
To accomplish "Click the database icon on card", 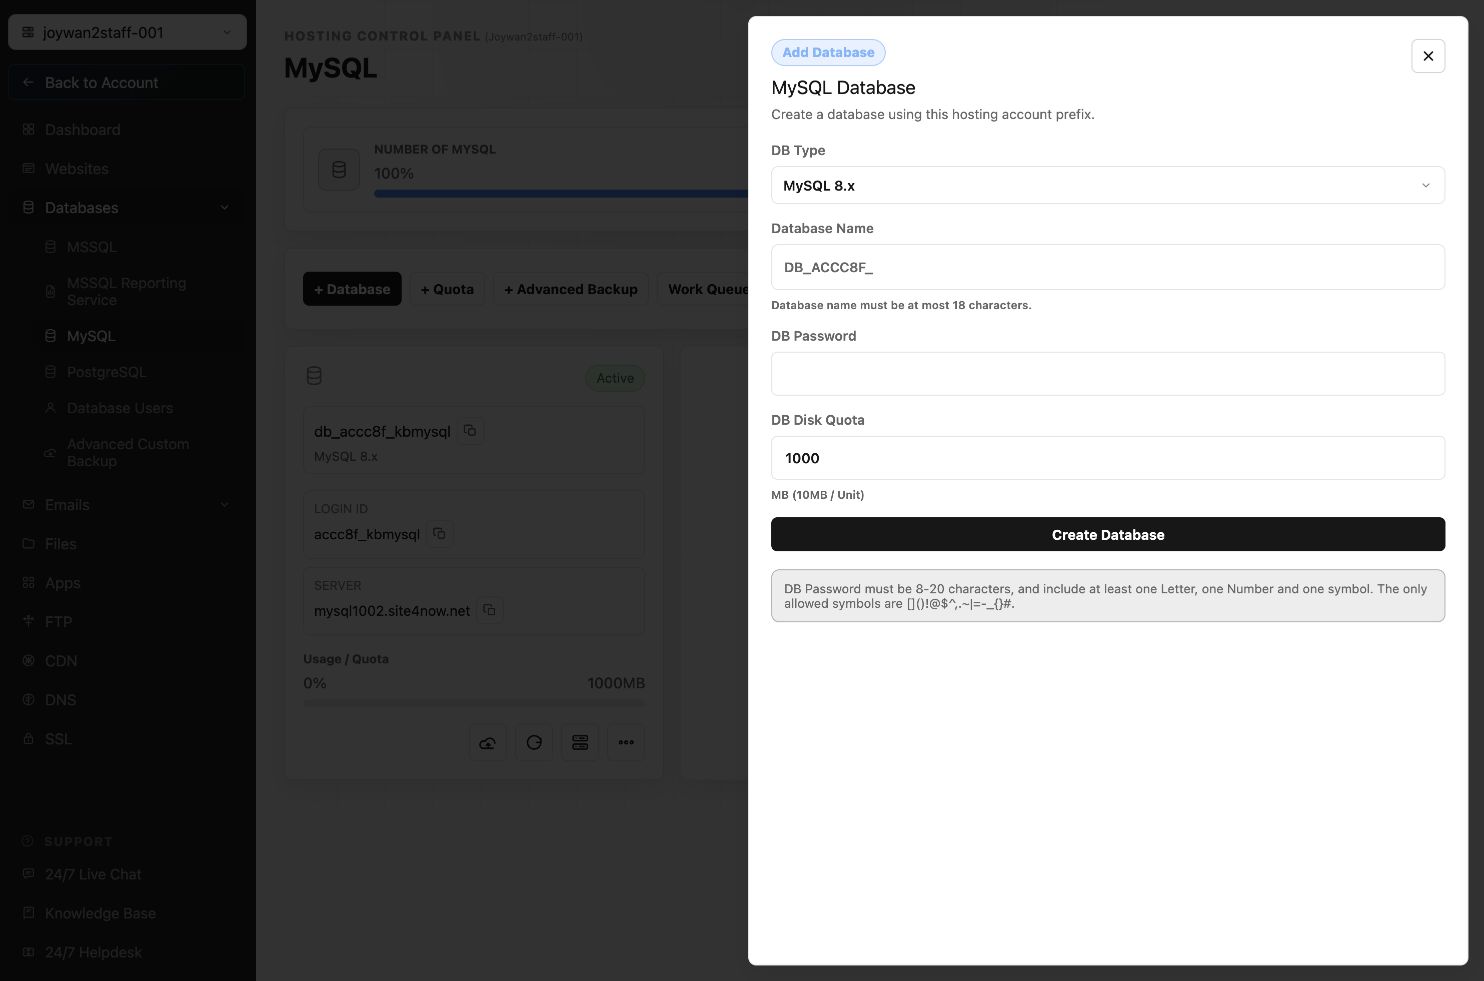I will point(314,376).
